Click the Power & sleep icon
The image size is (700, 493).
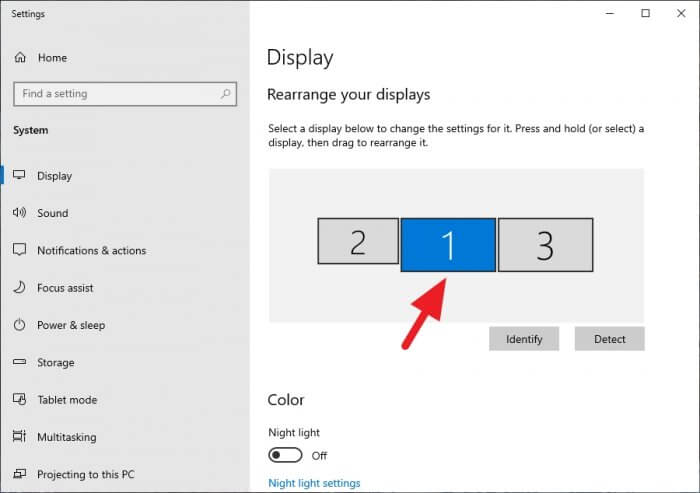point(19,325)
